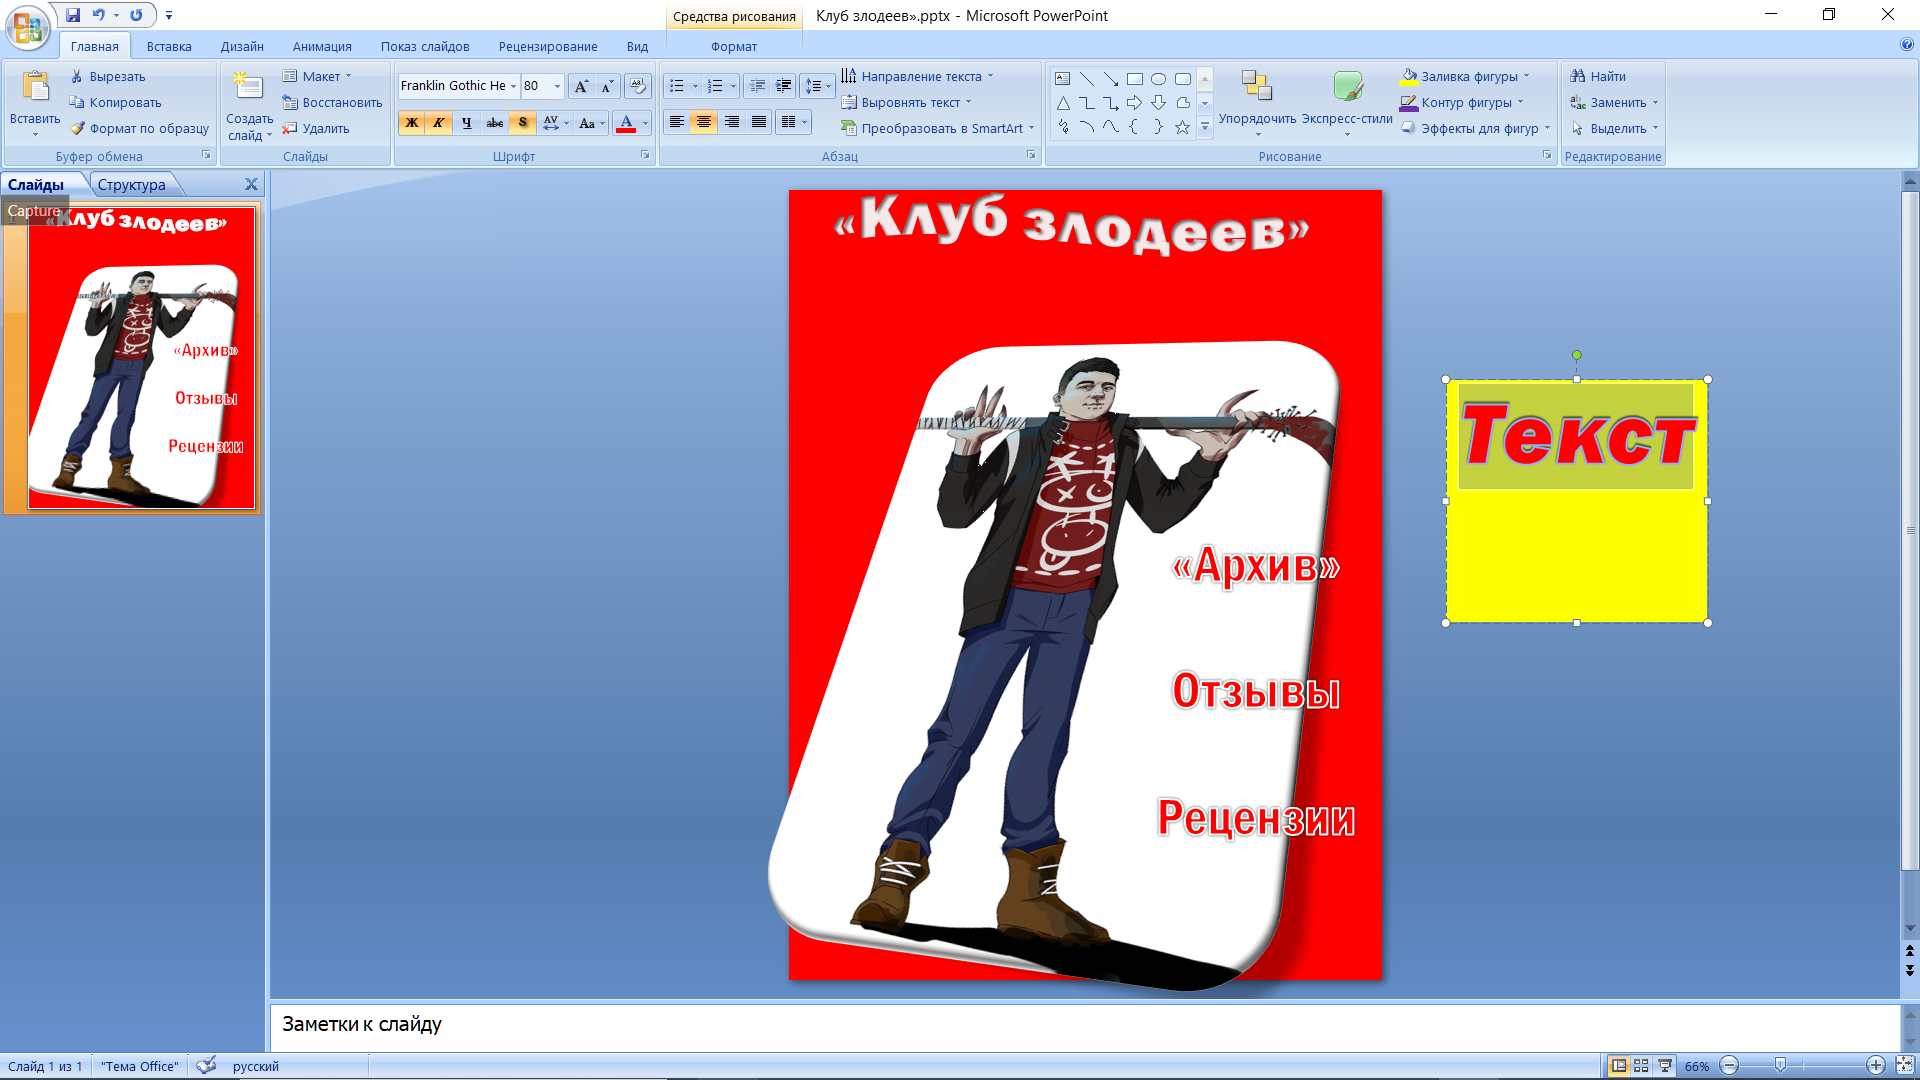The height and width of the screenshot is (1080, 1920).
Task: Click the Найти button
Action: click(x=1598, y=76)
